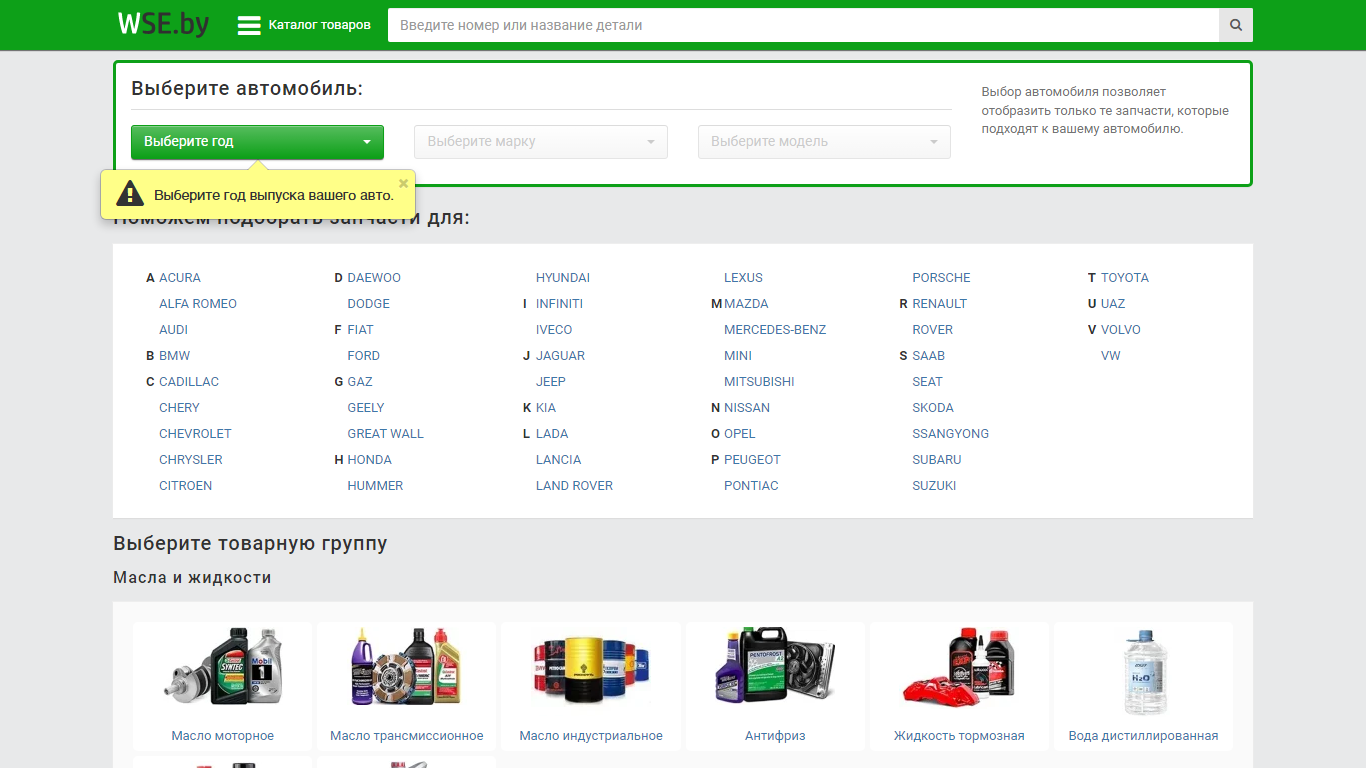Open the Масло моторное product image

[222, 667]
